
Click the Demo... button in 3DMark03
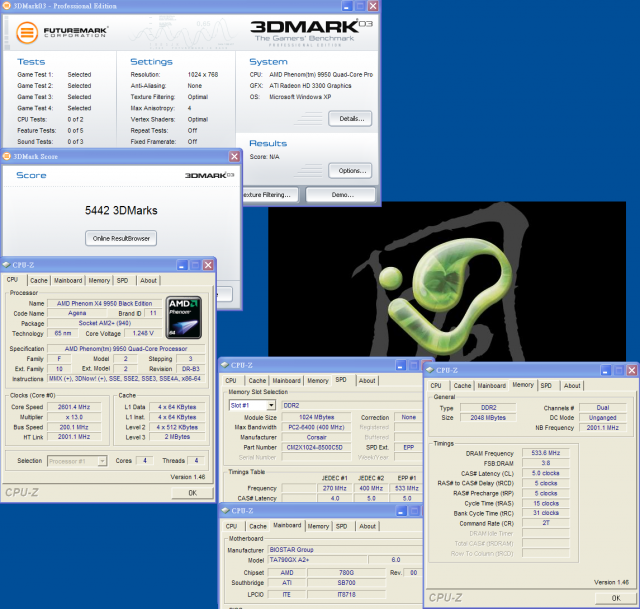341,195
